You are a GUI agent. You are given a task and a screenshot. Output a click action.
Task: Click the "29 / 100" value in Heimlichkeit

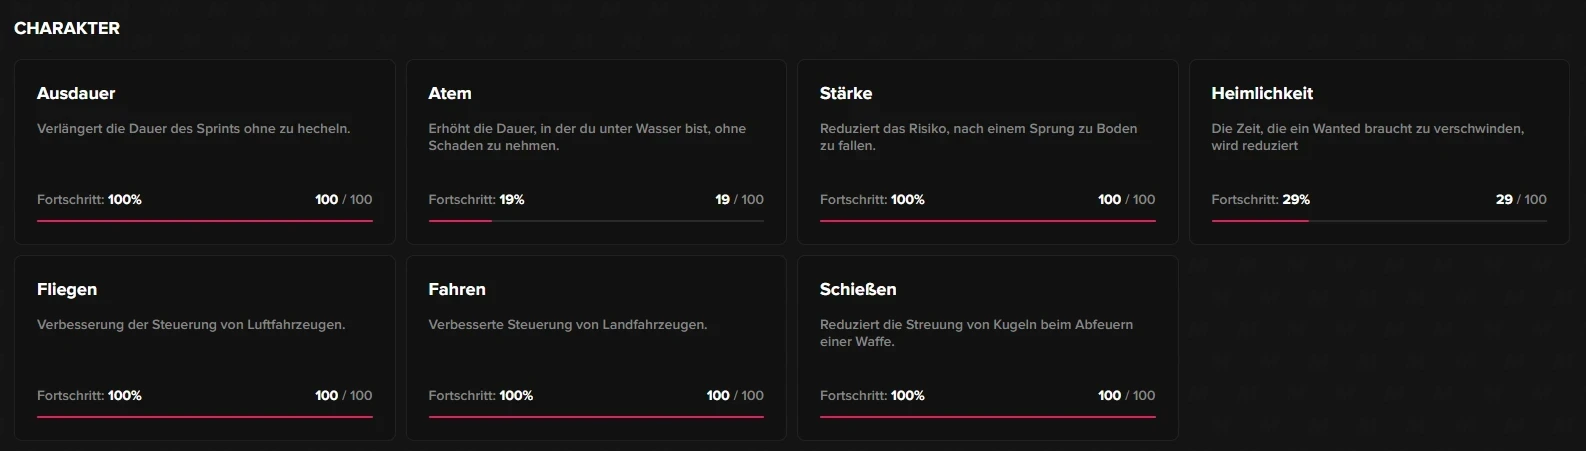1521,199
